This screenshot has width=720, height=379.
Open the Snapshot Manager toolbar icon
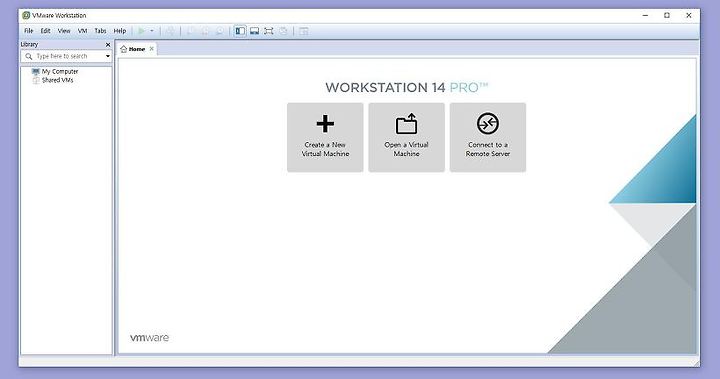pyautogui.click(x=220, y=31)
